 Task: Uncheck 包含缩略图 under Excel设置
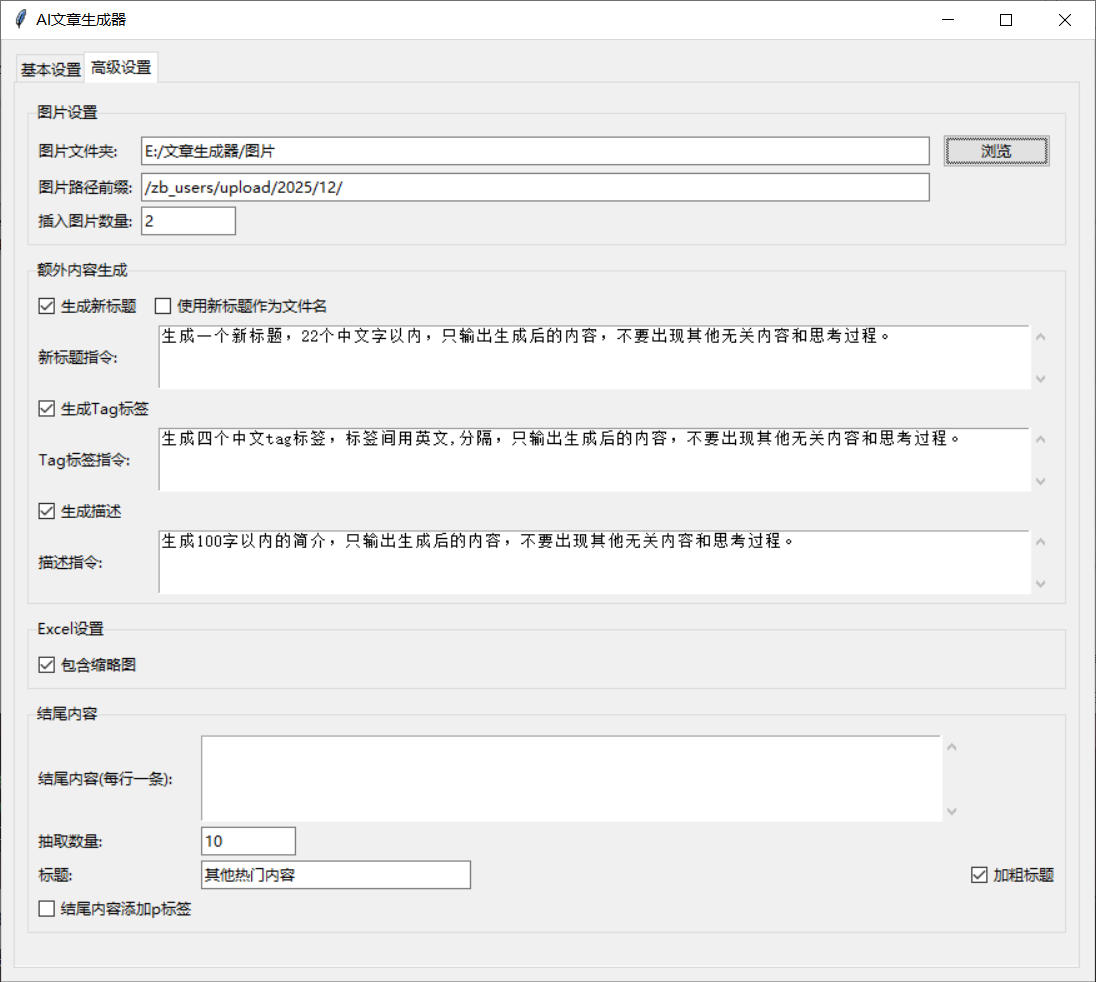coord(46,664)
